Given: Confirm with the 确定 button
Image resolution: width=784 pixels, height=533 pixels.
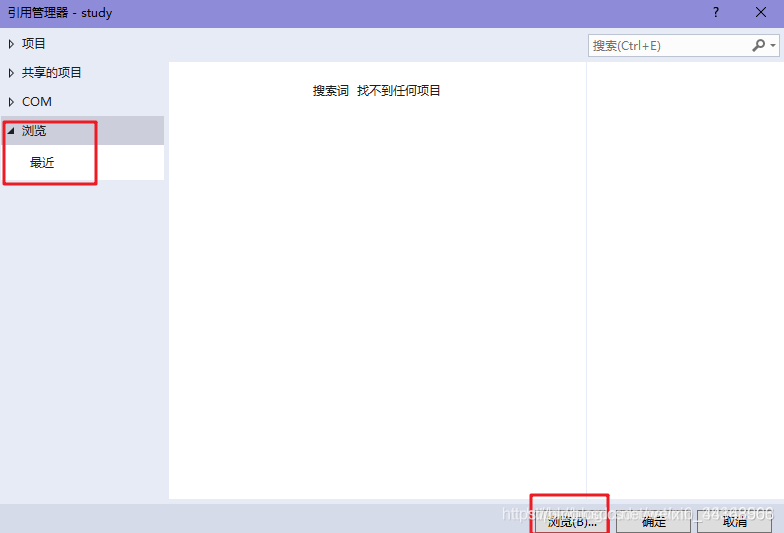Looking at the screenshot, I should (x=654, y=522).
